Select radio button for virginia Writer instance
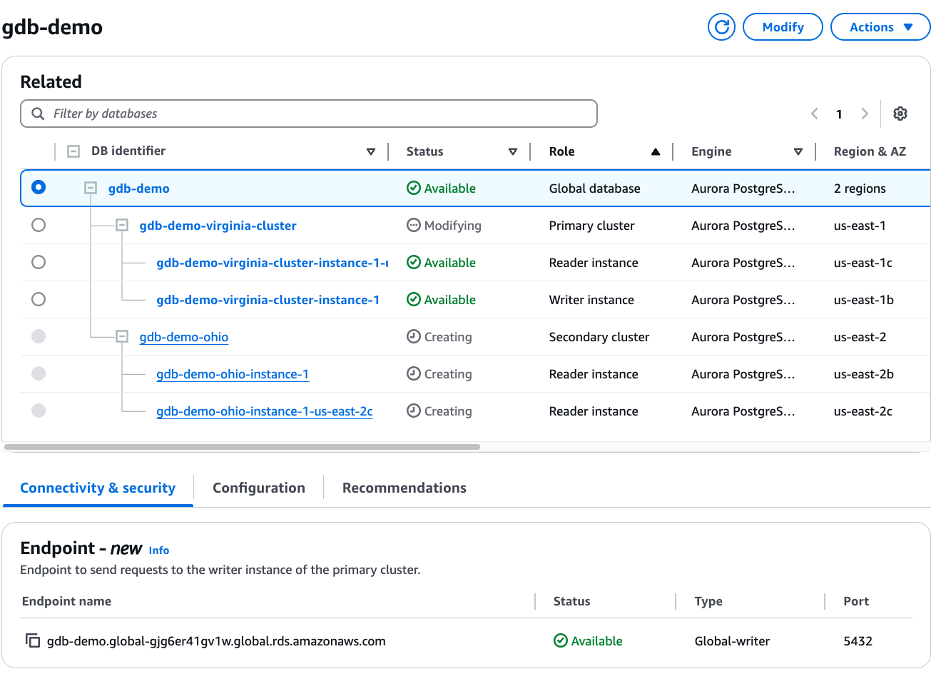 point(38,299)
